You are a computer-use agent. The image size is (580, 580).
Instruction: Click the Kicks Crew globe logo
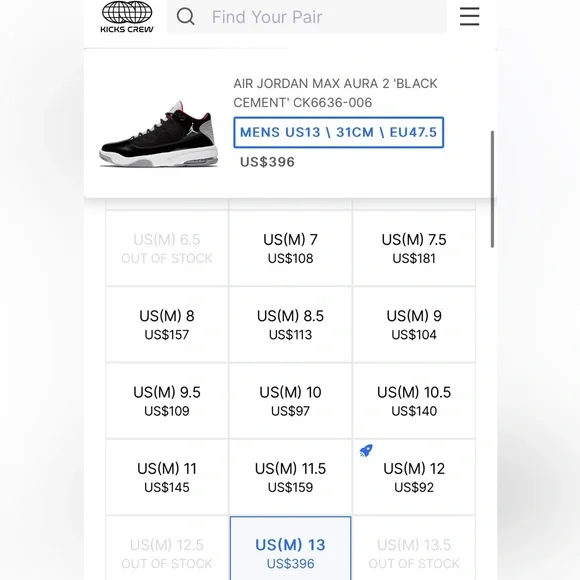pos(127,17)
